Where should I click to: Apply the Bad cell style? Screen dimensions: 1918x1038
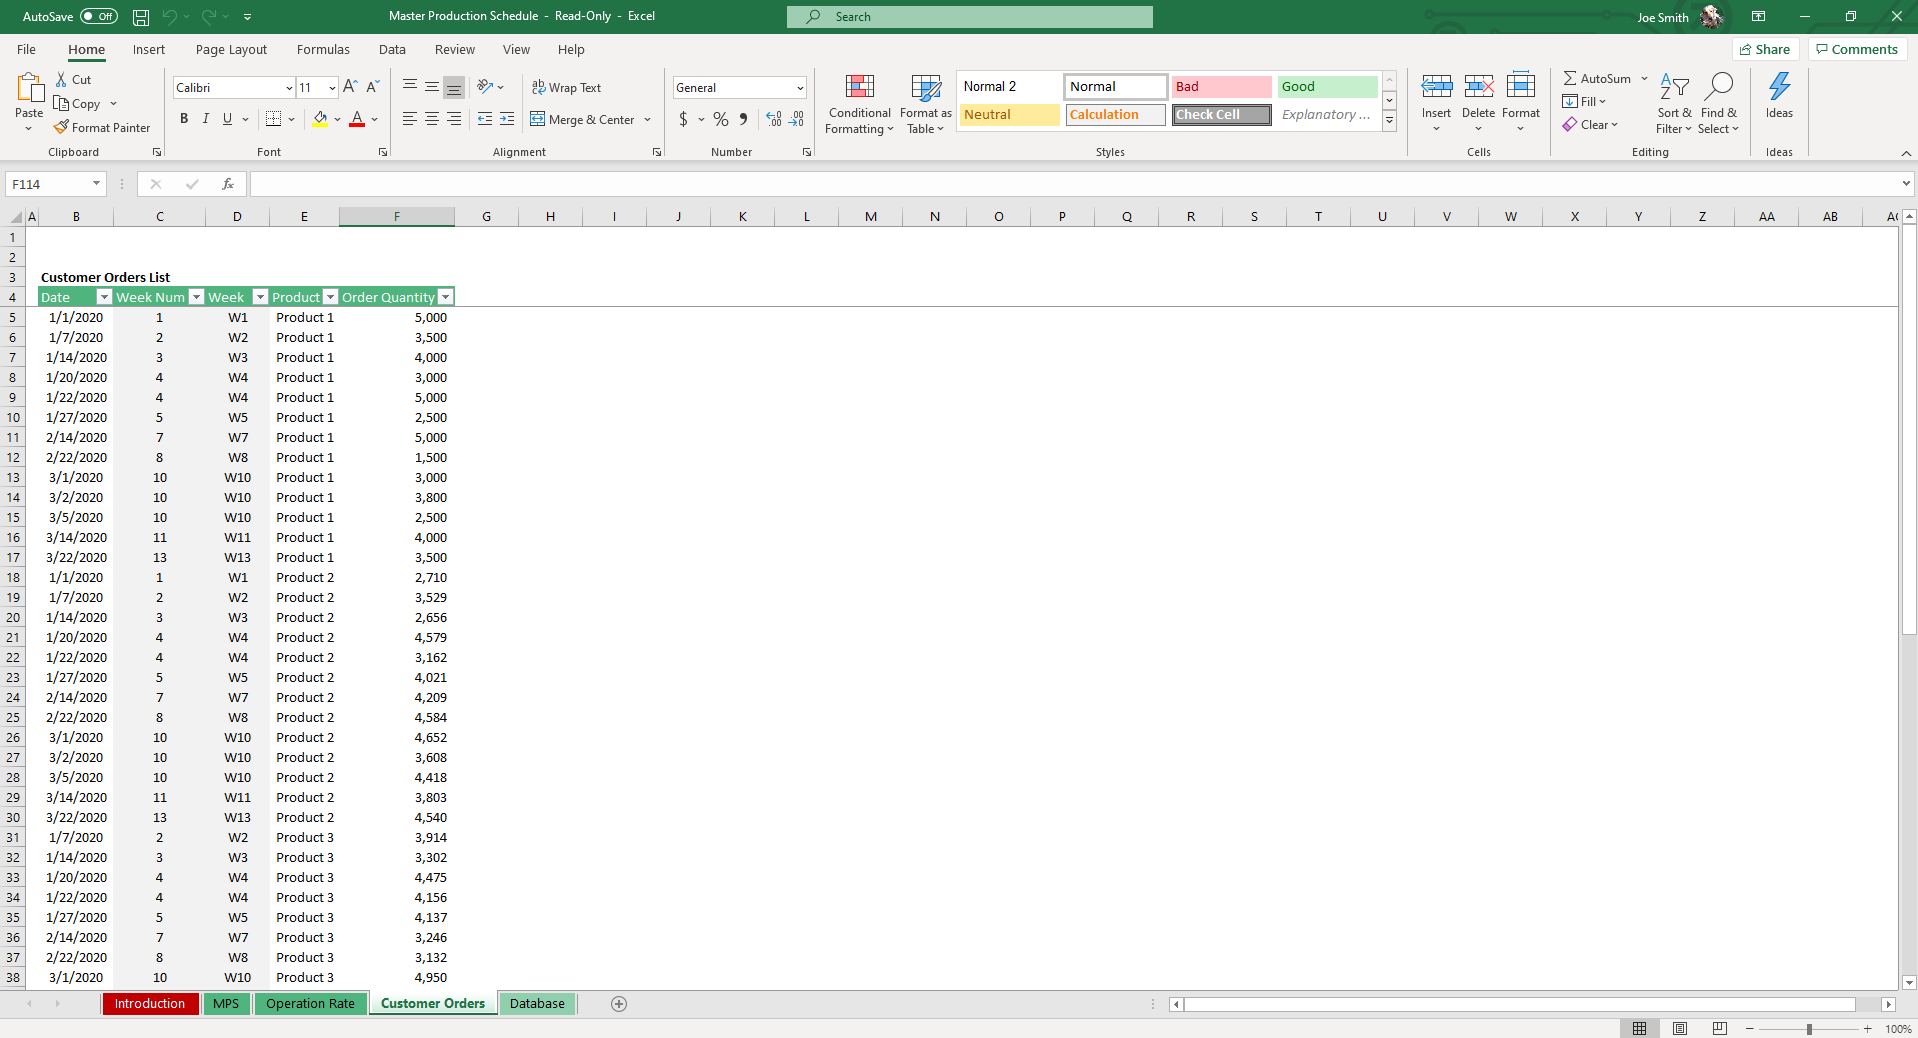pyautogui.click(x=1221, y=87)
